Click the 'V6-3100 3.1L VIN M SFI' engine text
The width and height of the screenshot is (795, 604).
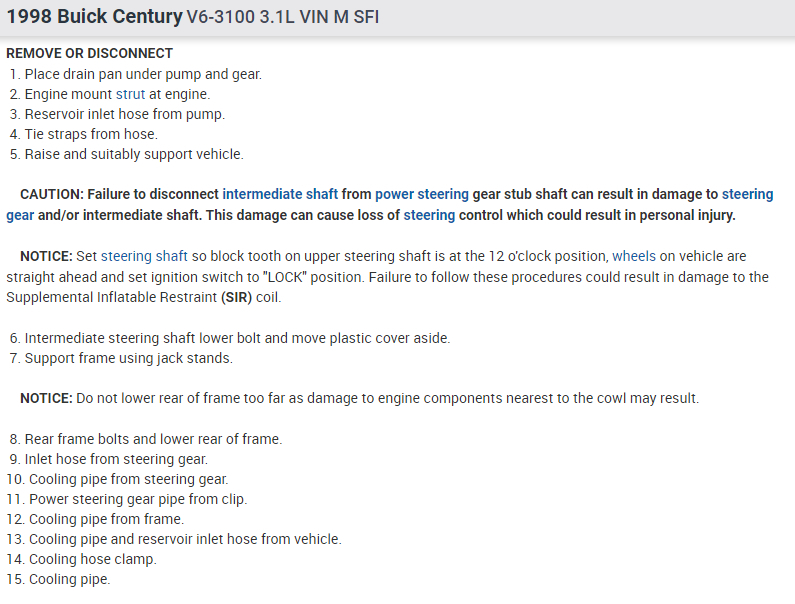[x=282, y=18]
